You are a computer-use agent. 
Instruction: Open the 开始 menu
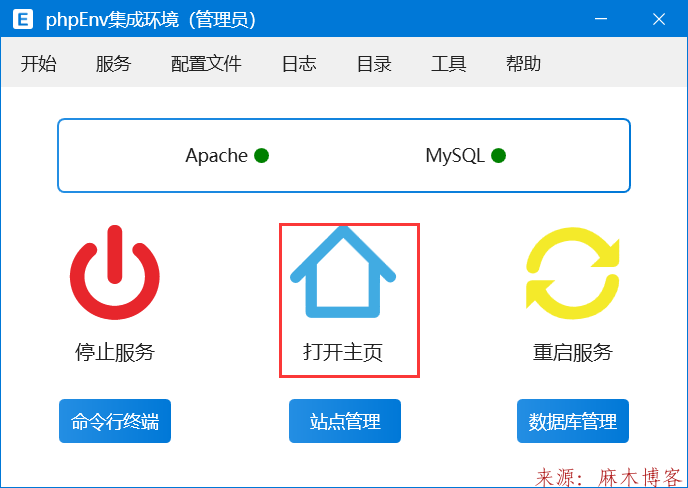pyautogui.click(x=39, y=64)
